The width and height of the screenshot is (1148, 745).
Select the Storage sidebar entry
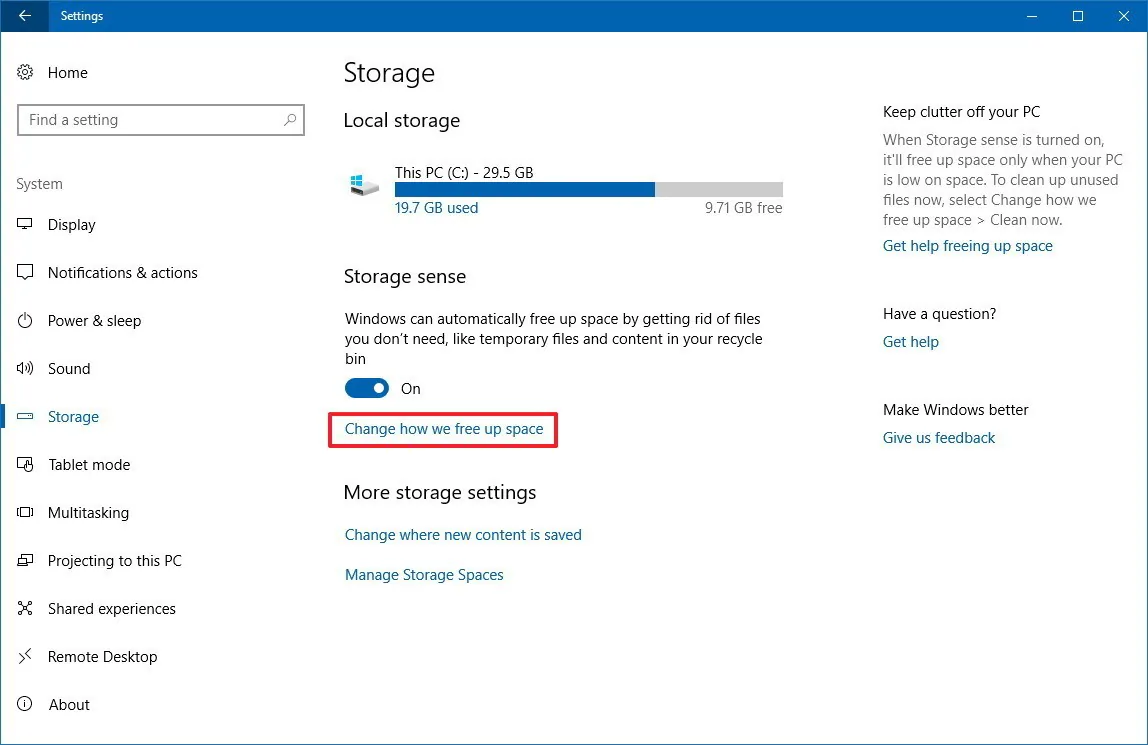(x=73, y=416)
